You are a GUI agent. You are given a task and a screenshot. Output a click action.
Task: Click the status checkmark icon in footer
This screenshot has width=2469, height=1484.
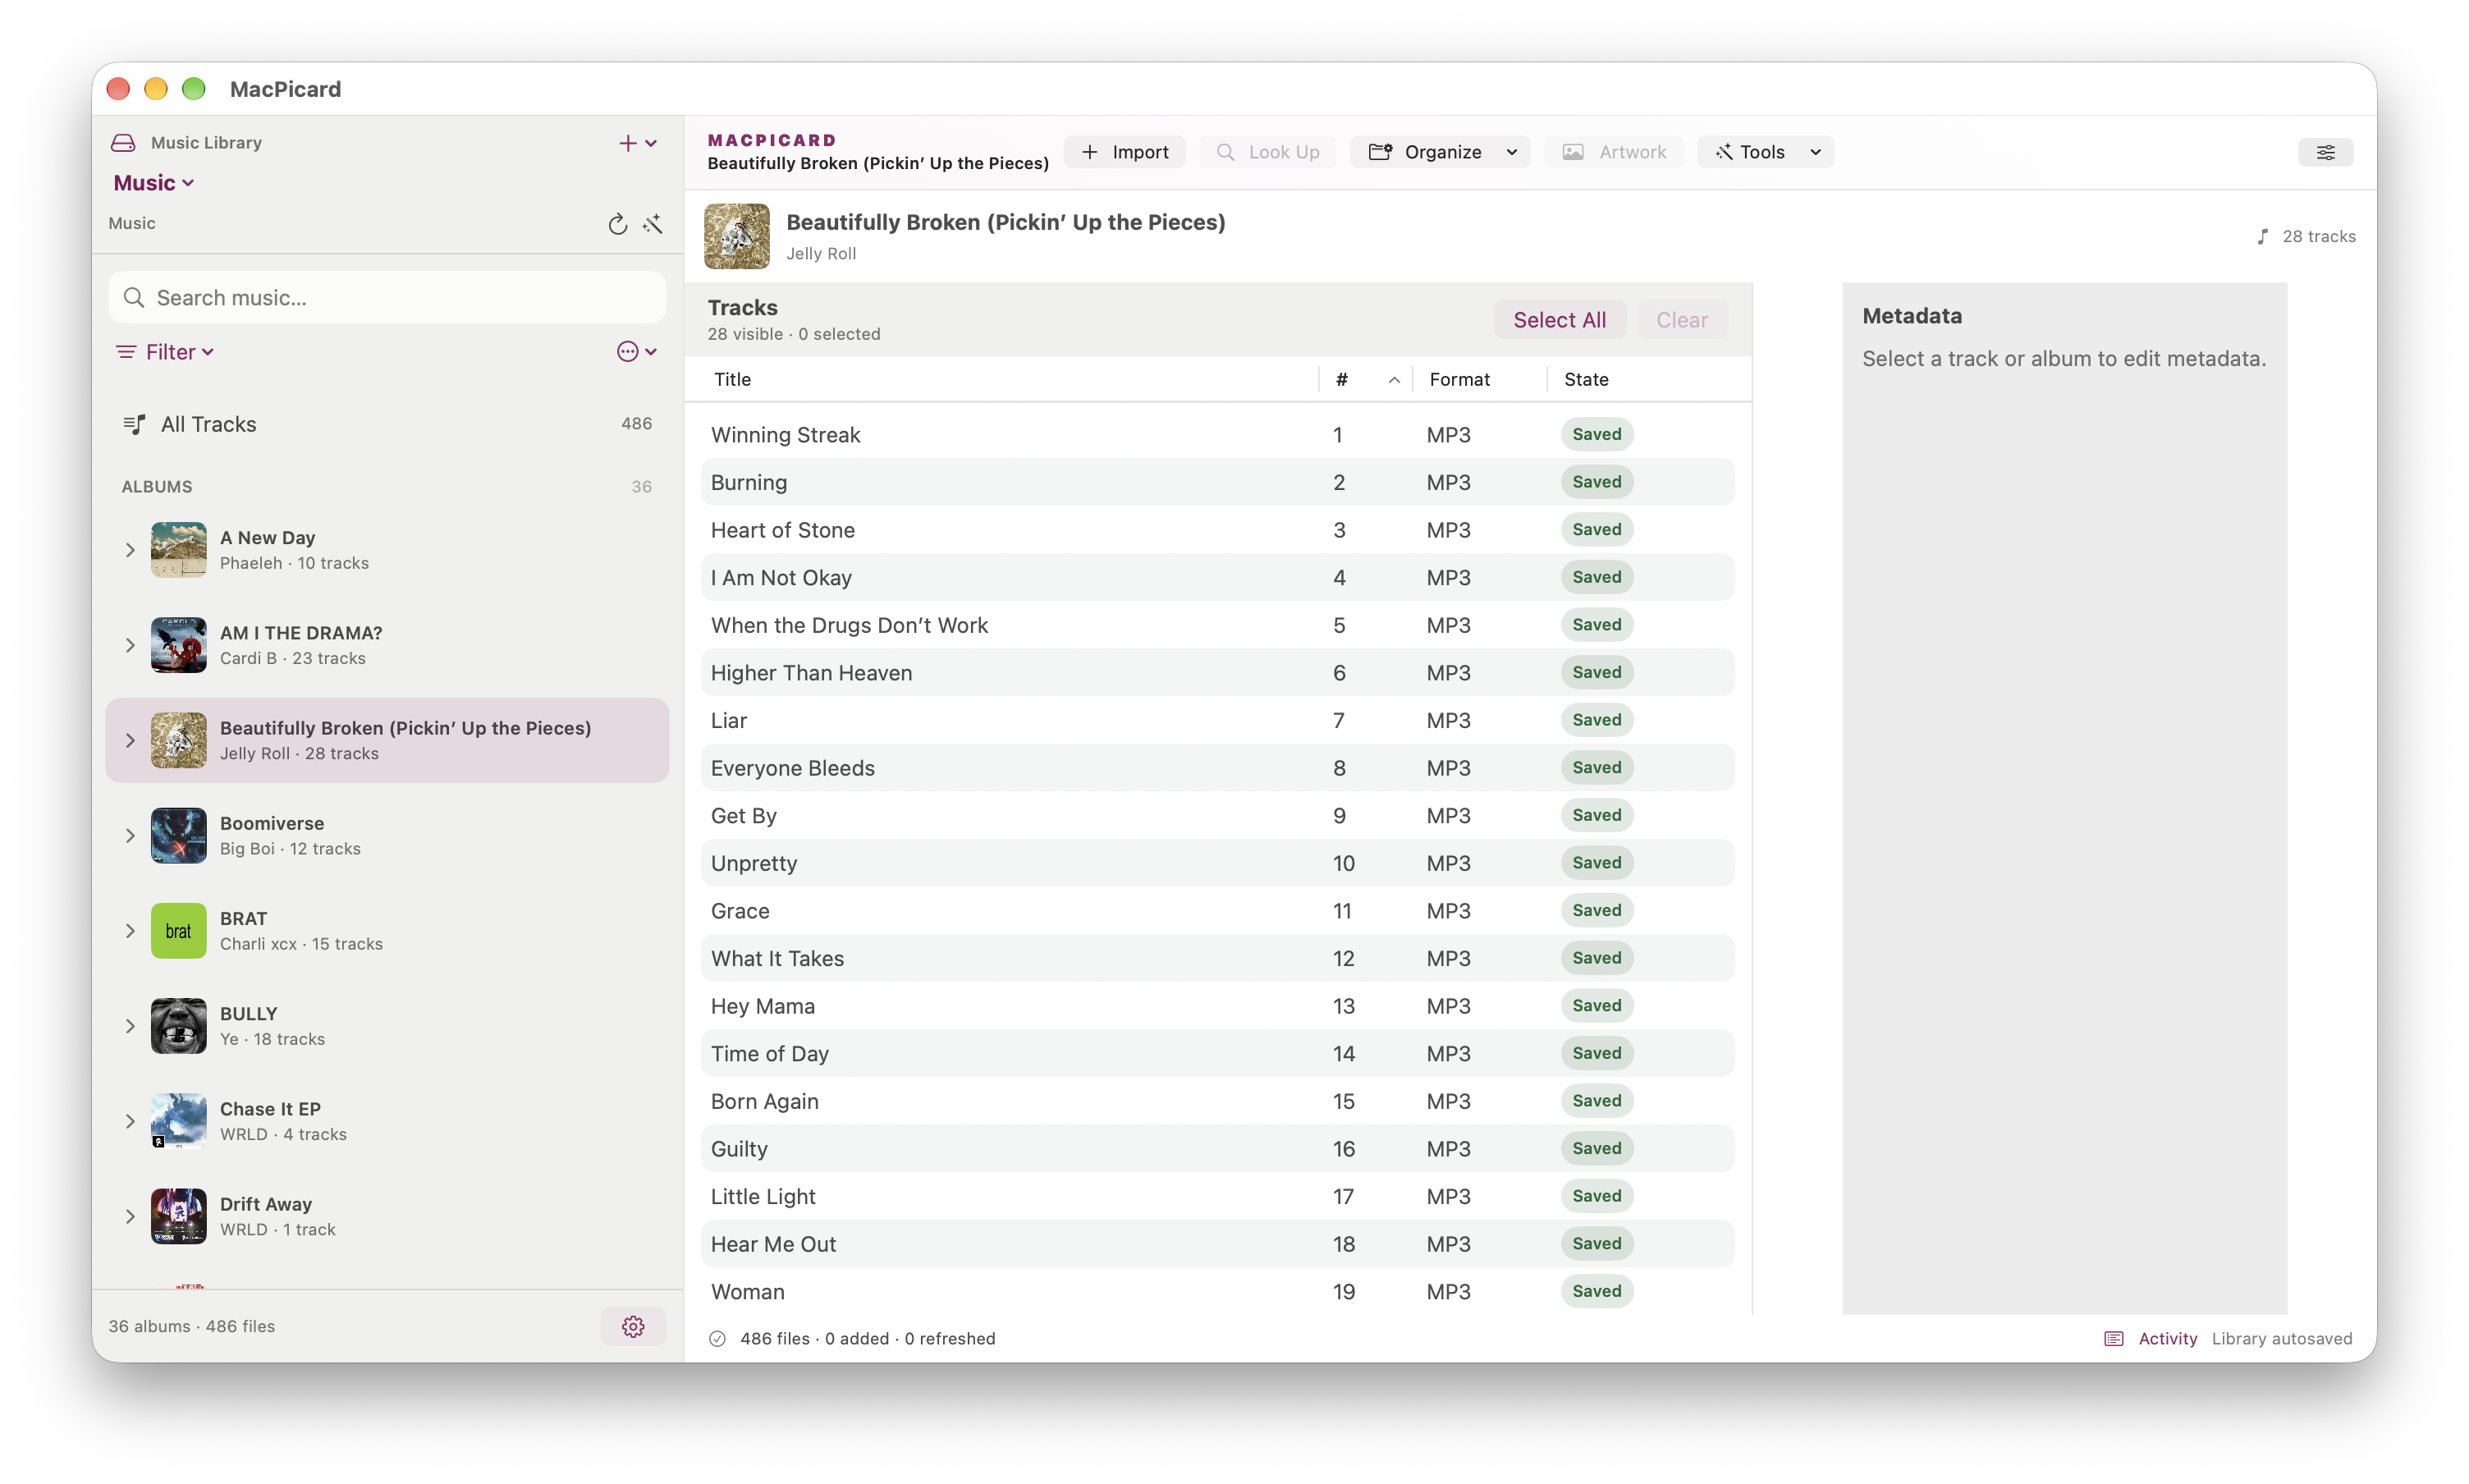point(717,1339)
